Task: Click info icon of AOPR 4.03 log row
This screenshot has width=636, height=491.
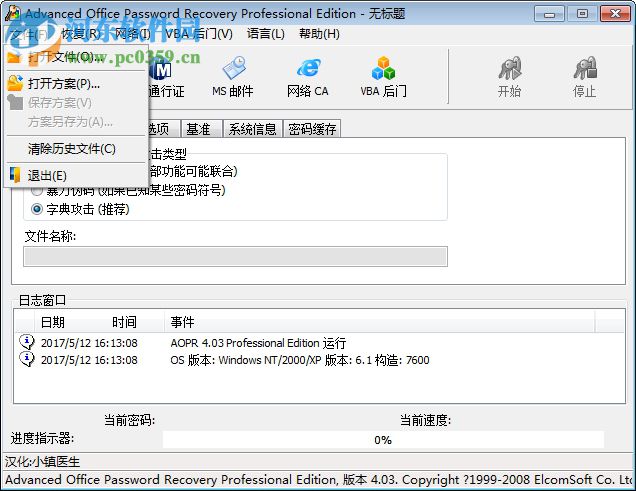Action: 27,342
